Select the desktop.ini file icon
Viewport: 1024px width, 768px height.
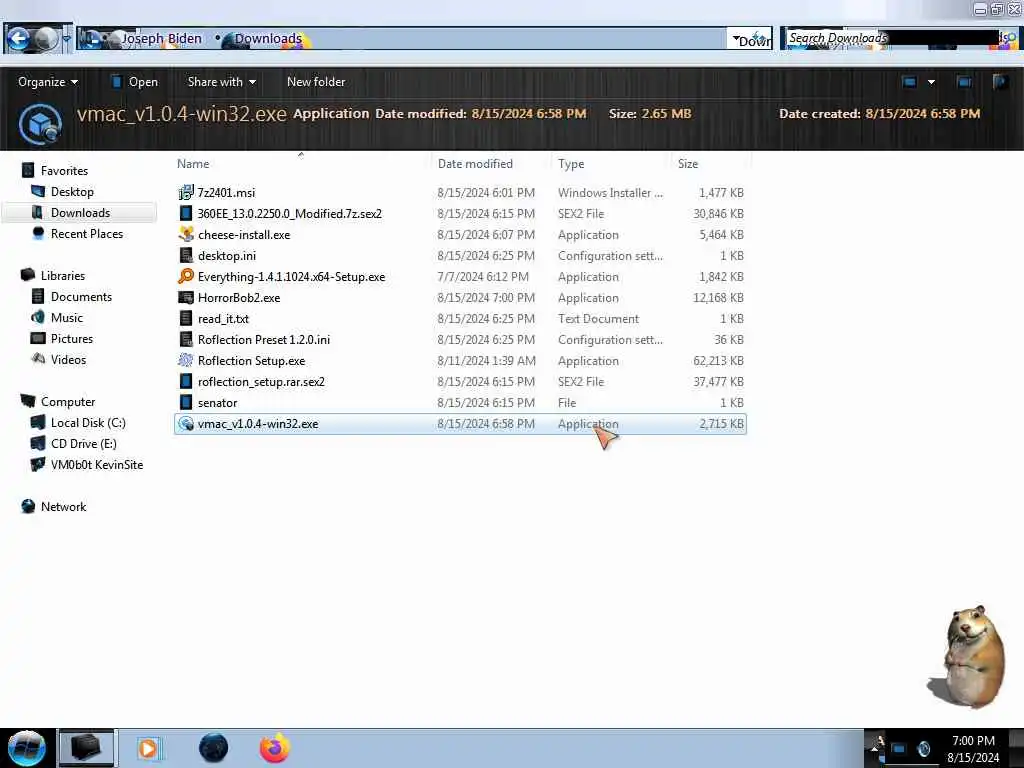point(186,255)
